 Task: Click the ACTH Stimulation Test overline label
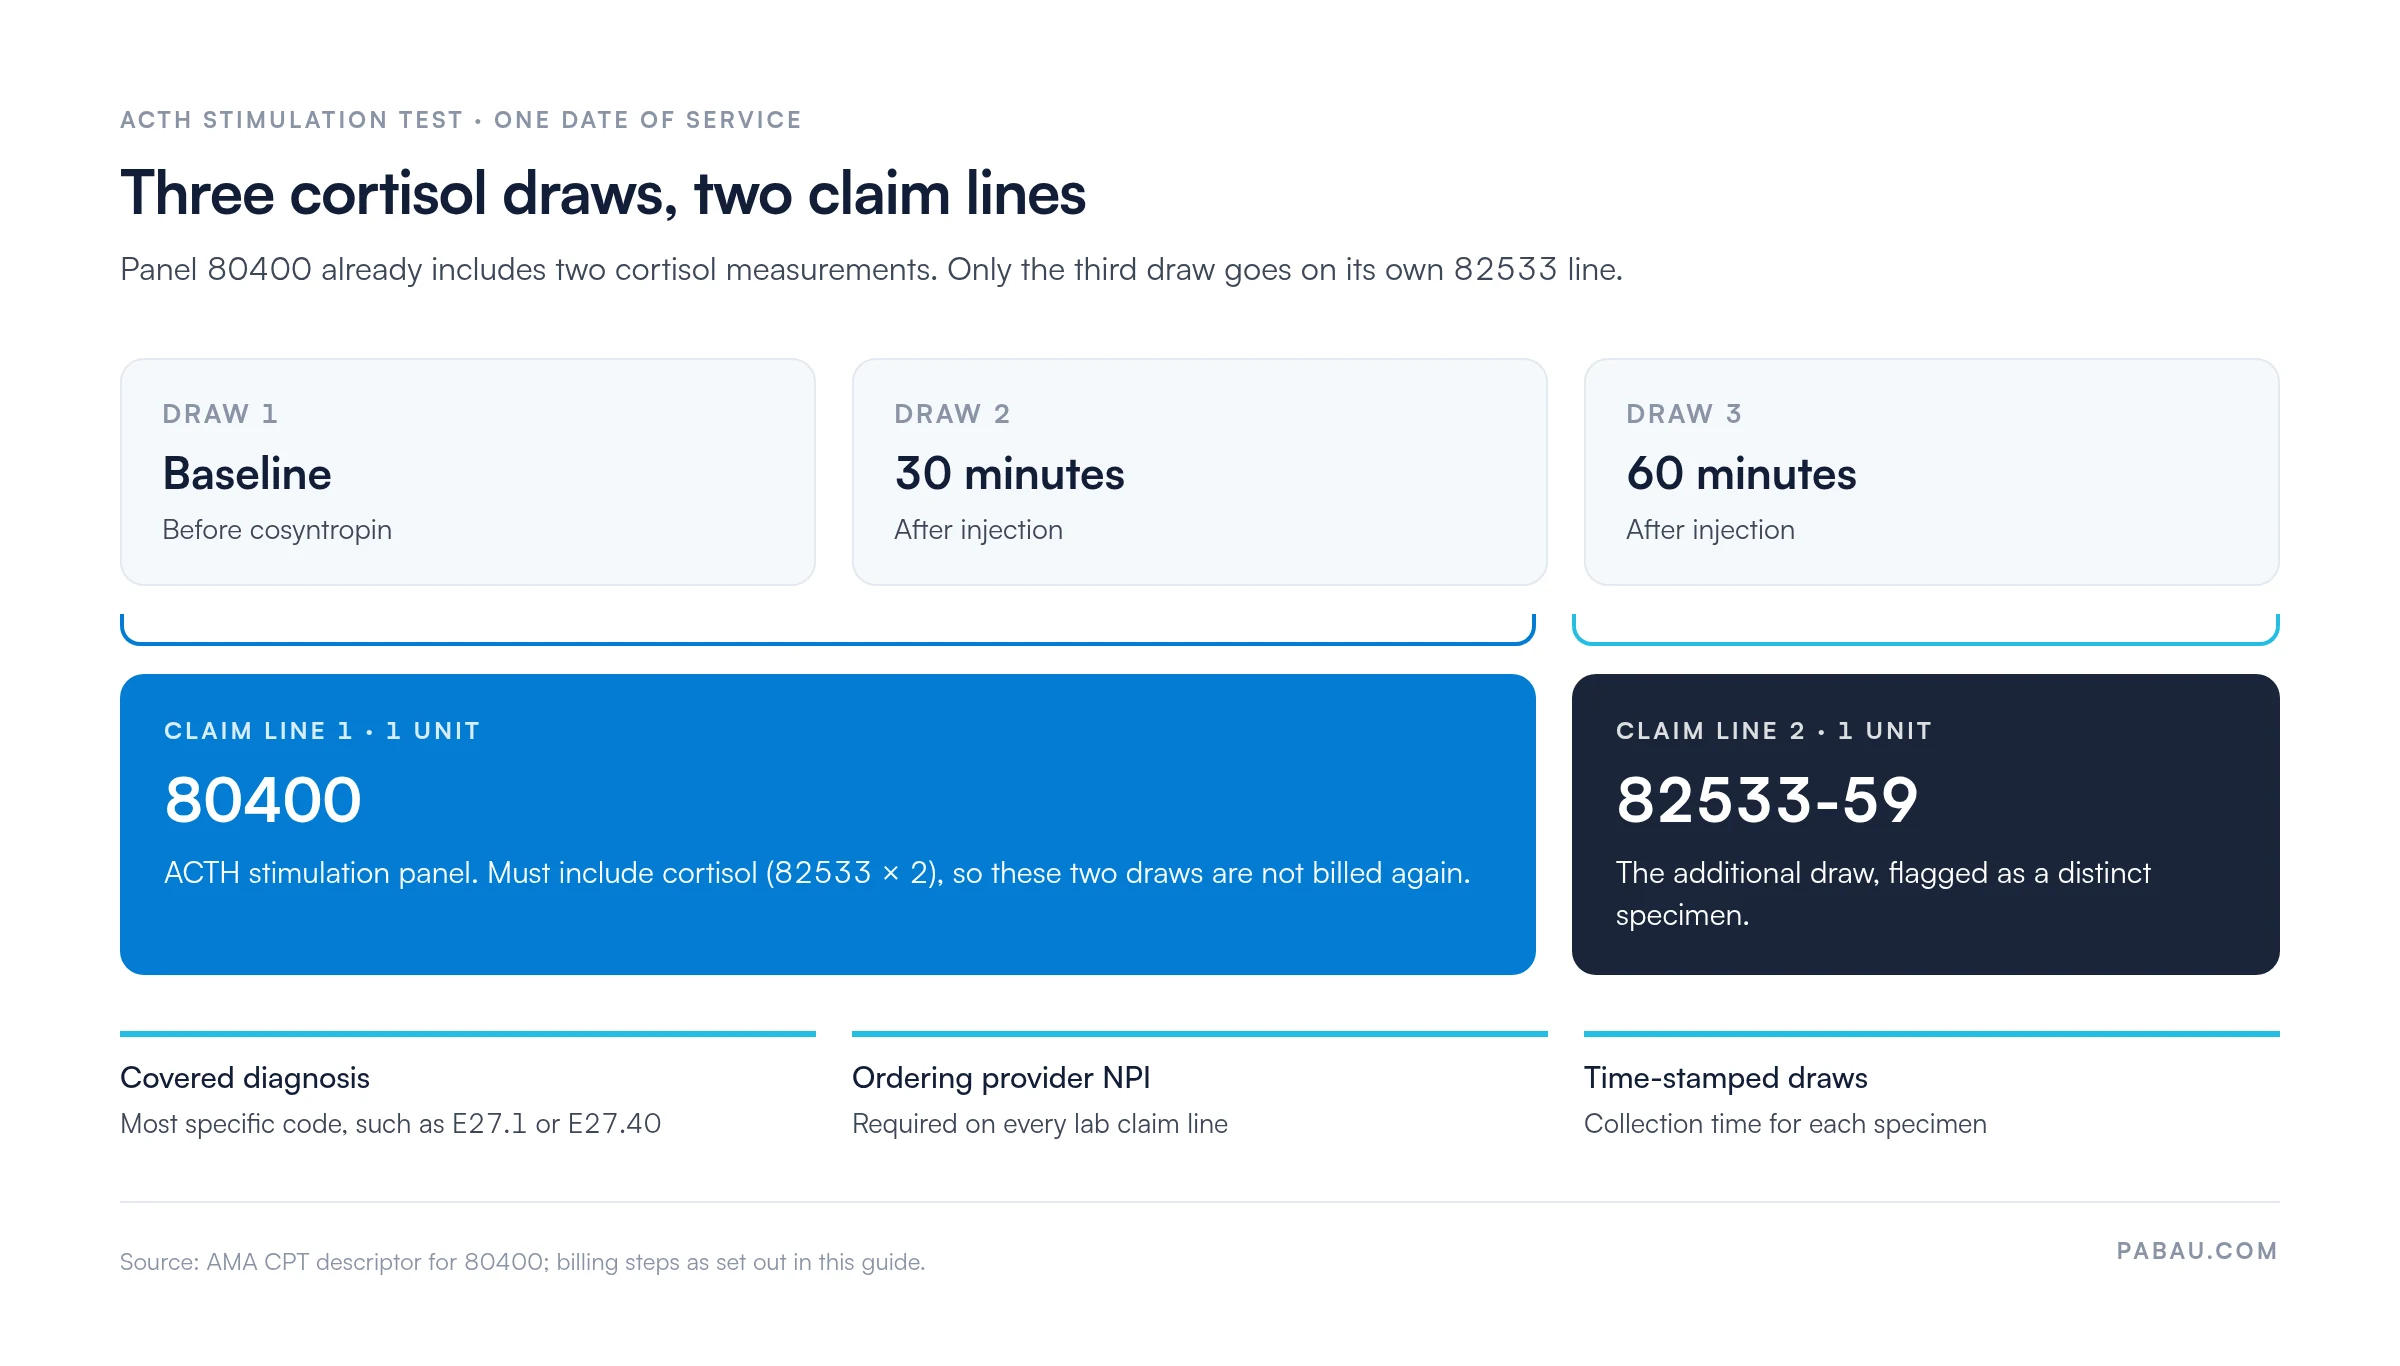461,120
